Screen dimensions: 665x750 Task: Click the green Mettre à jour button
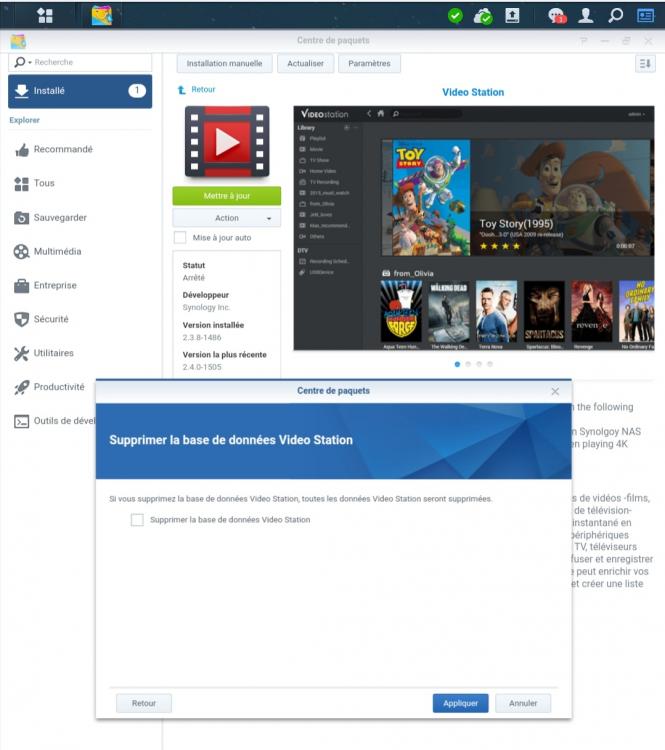coord(227,196)
